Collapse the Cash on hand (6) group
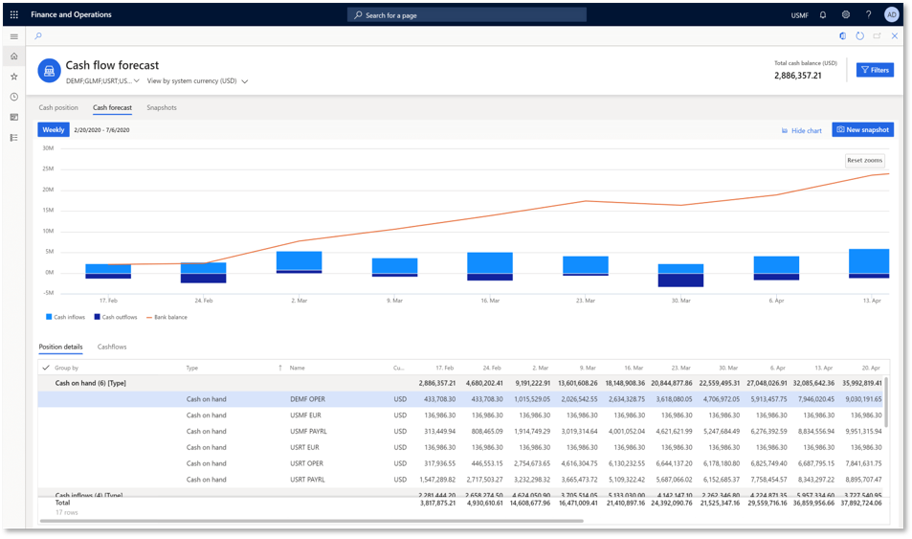The height and width of the screenshot is (539, 912). point(91,383)
